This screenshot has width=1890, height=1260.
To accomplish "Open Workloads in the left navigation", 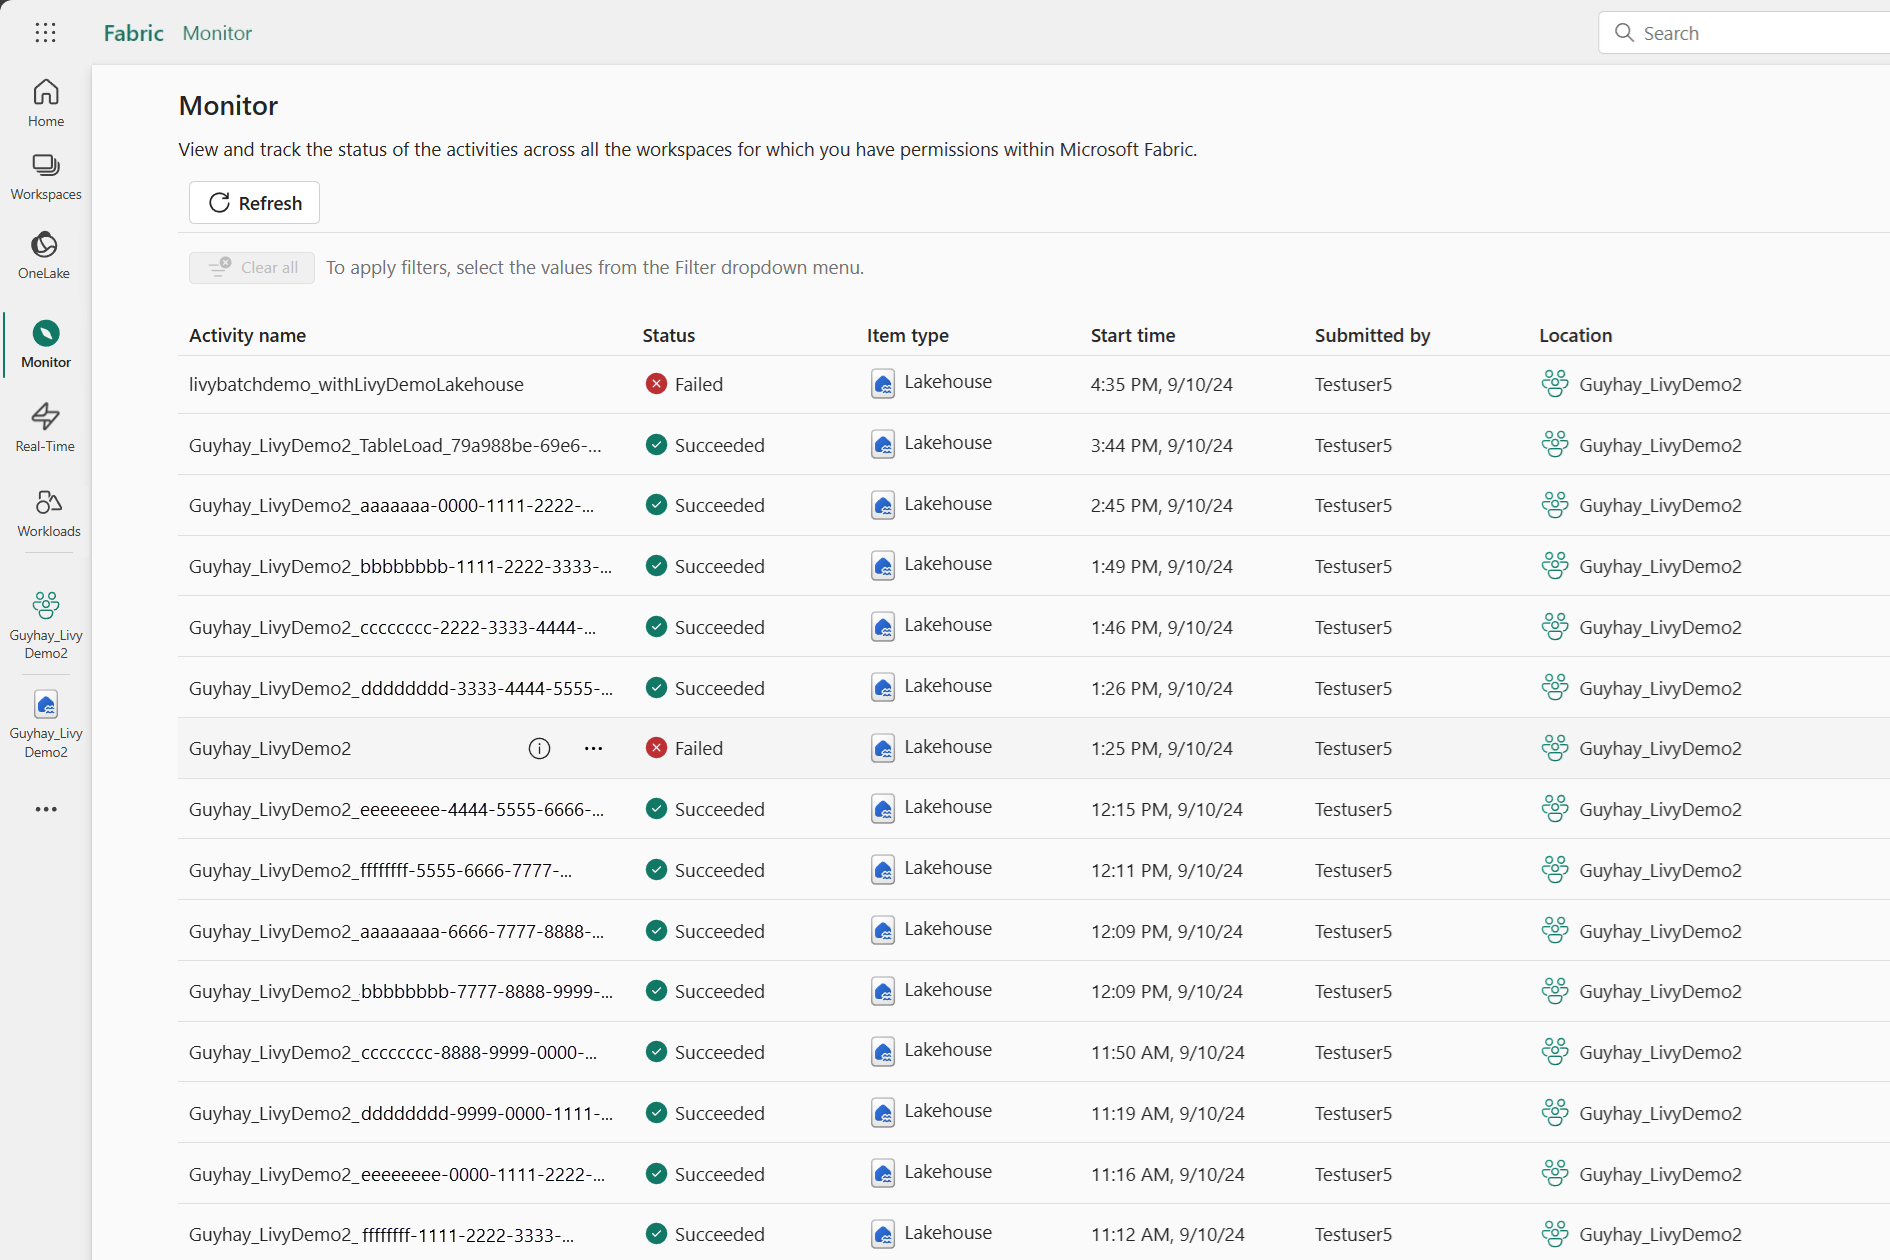I will (48, 513).
